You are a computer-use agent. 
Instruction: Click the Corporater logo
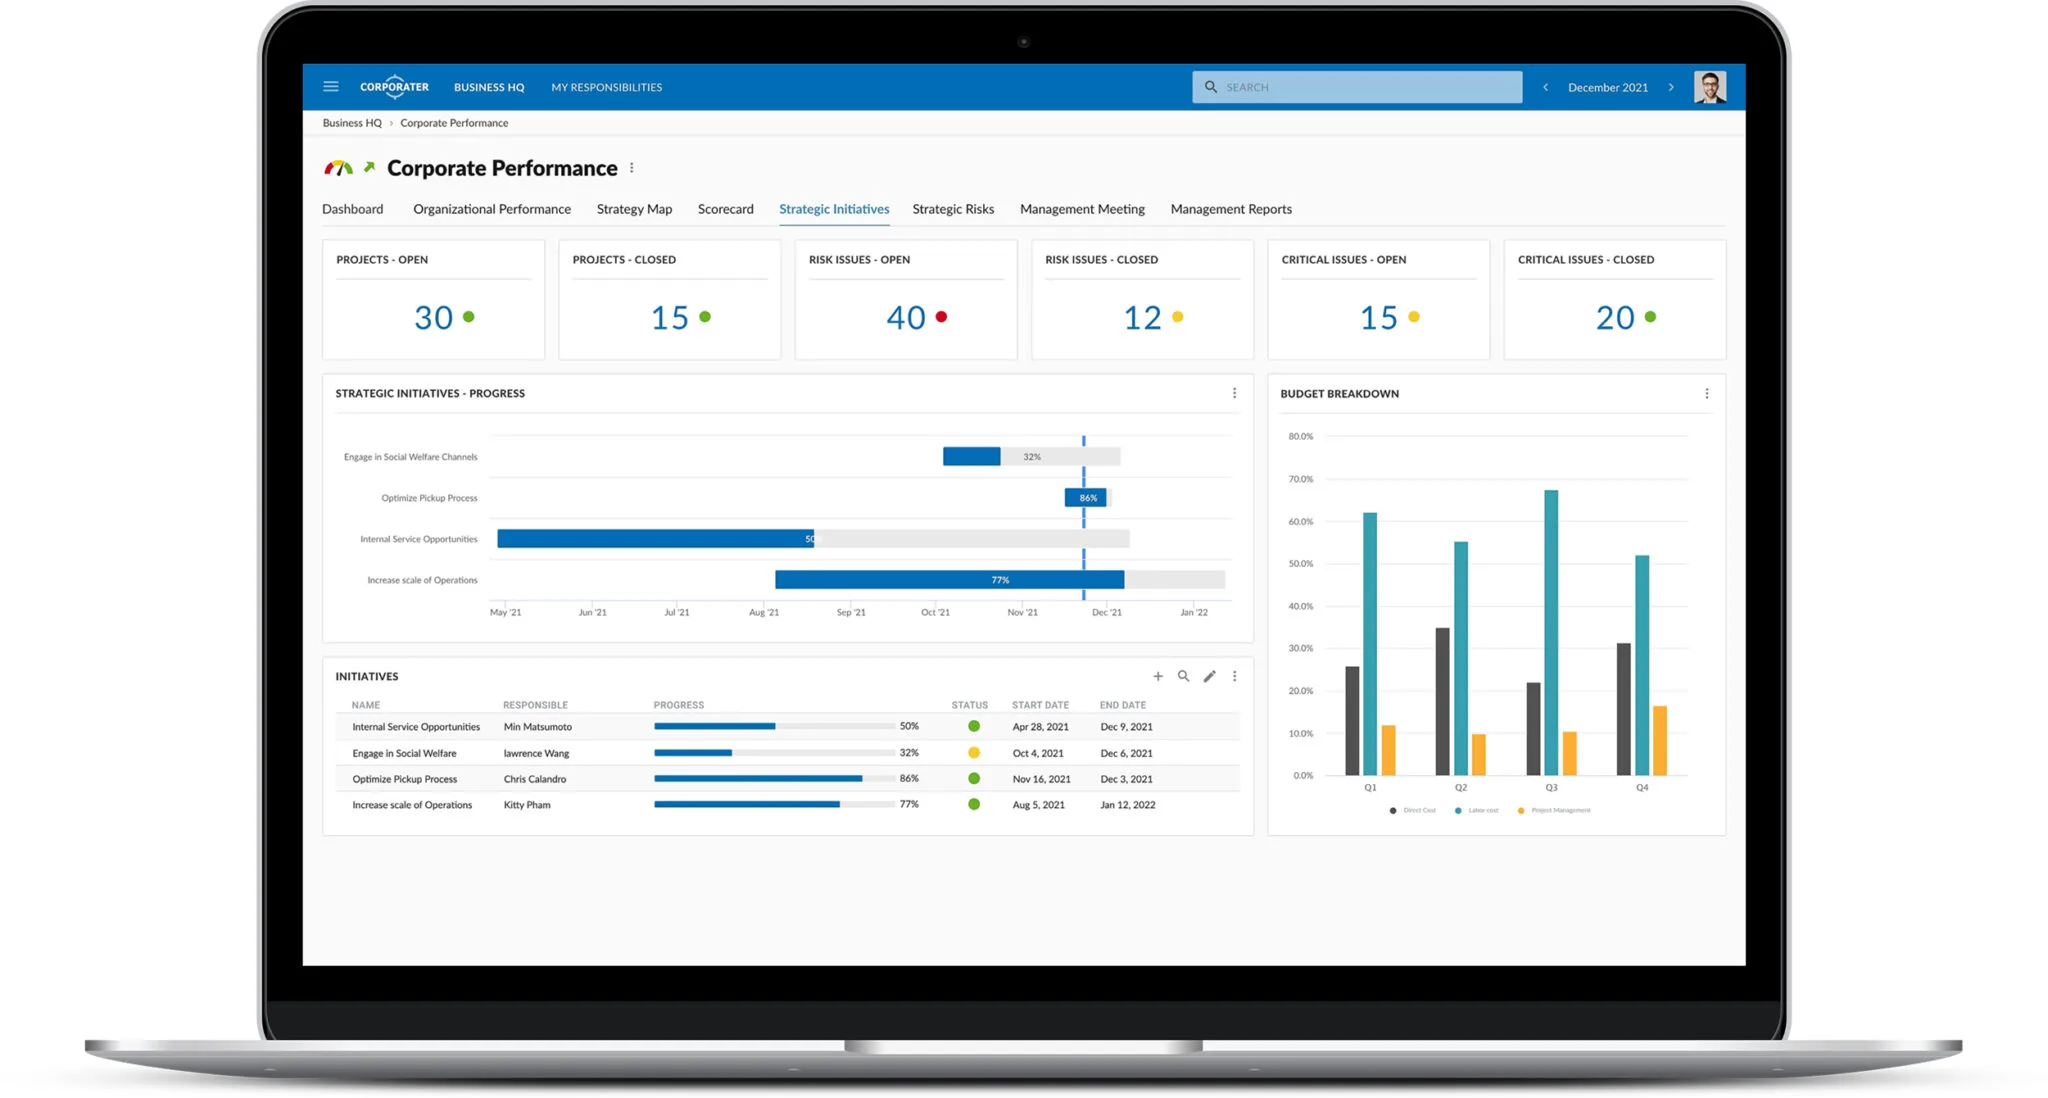coord(394,87)
